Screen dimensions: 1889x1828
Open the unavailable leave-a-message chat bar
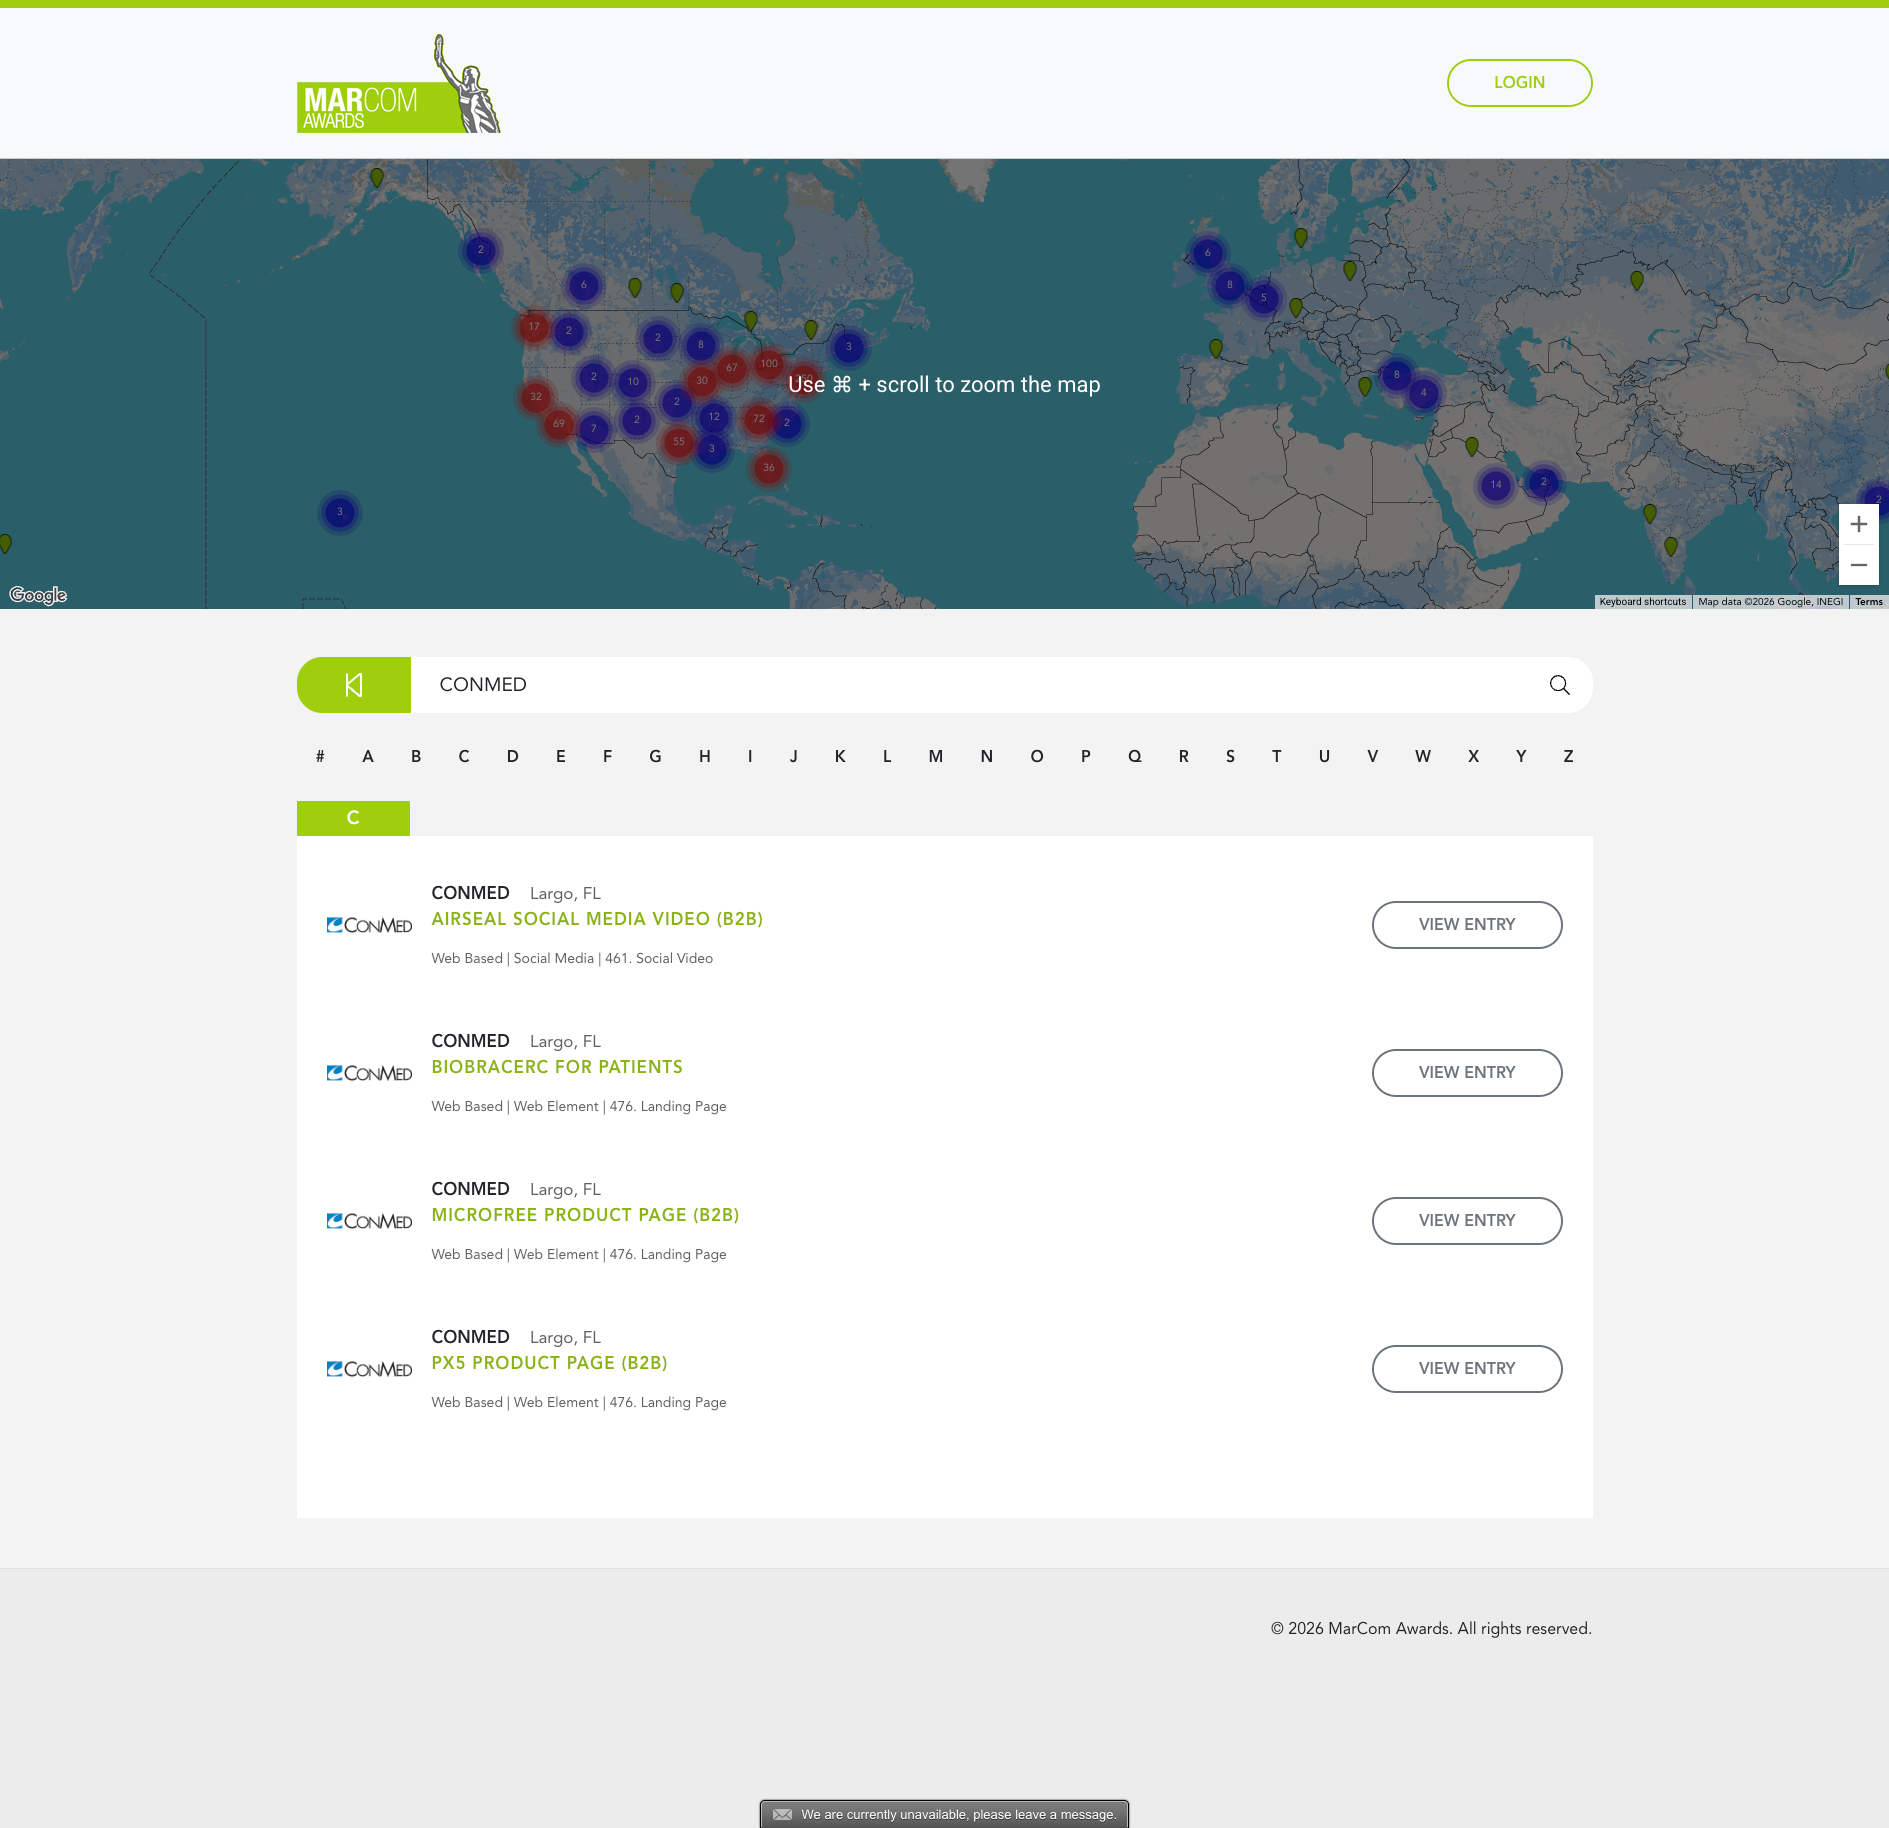[x=944, y=1814]
